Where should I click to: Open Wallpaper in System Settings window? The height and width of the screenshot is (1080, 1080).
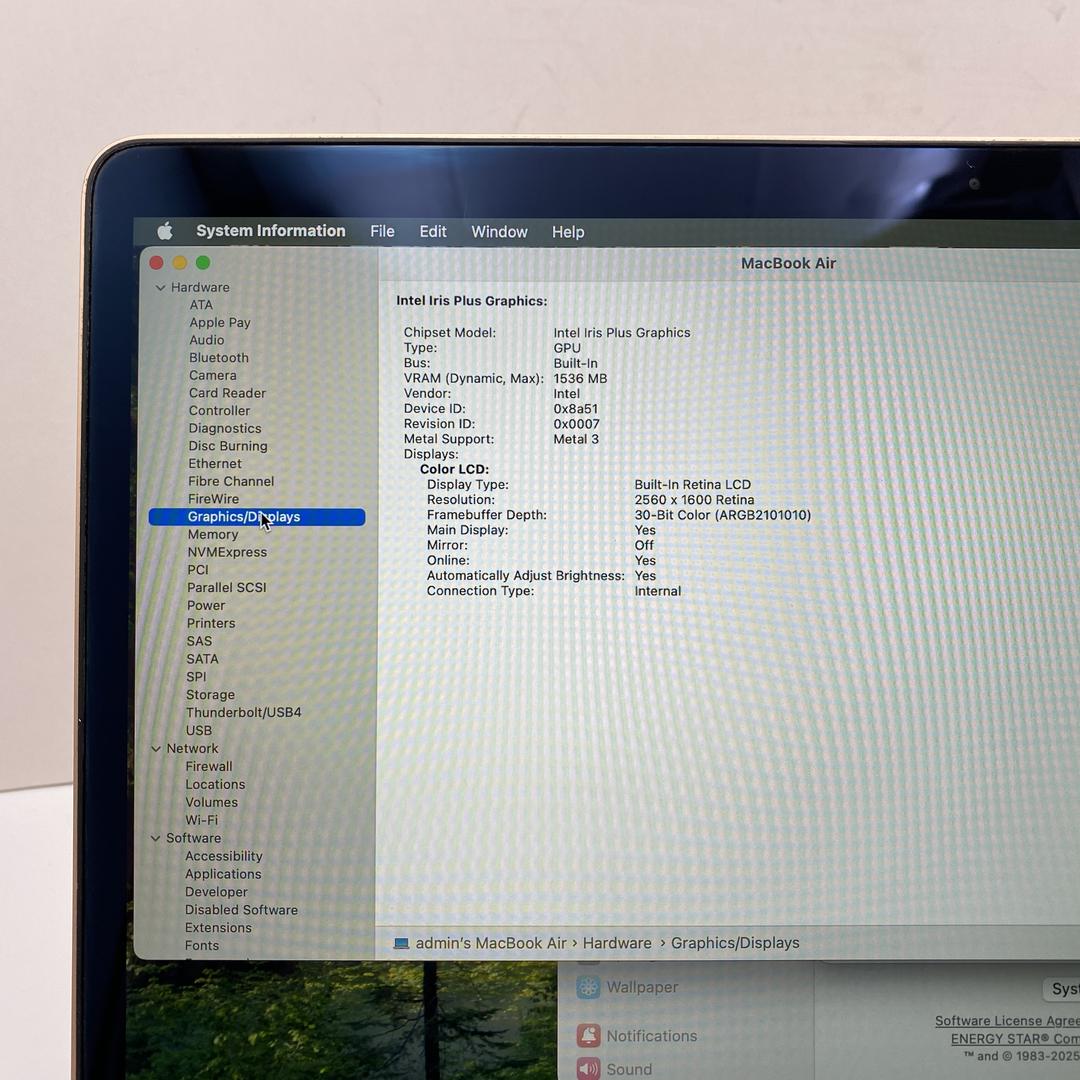[x=628, y=988]
